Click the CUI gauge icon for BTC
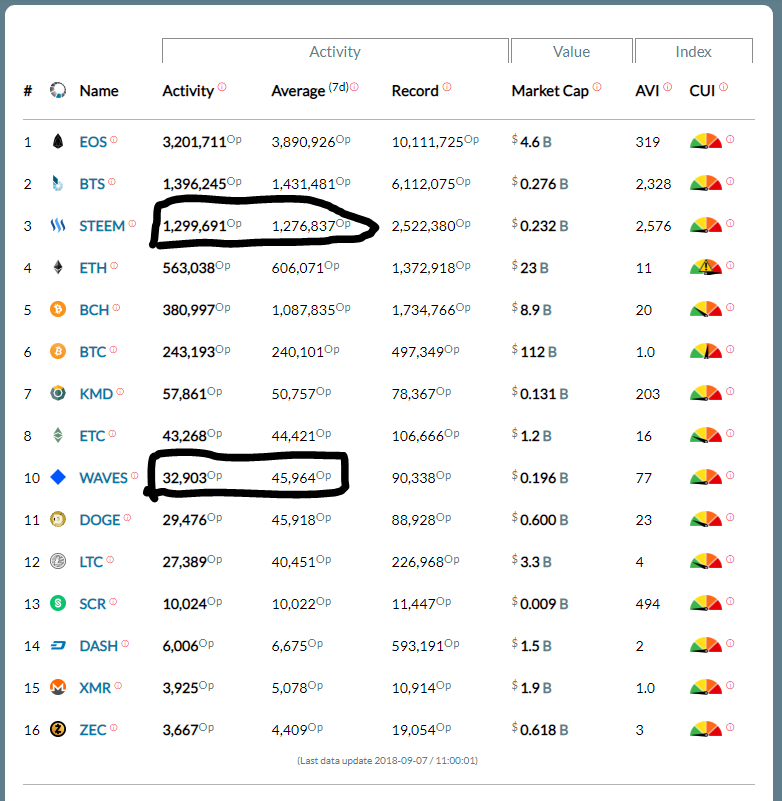The height and width of the screenshot is (801, 782). [705, 351]
